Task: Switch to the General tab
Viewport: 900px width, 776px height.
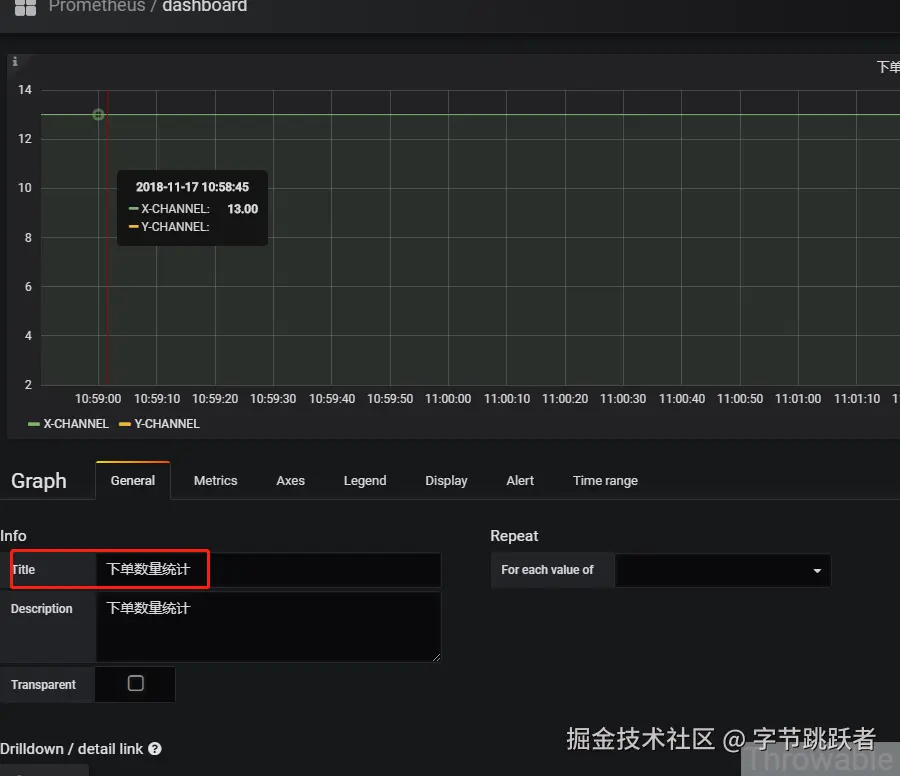Action: point(133,480)
